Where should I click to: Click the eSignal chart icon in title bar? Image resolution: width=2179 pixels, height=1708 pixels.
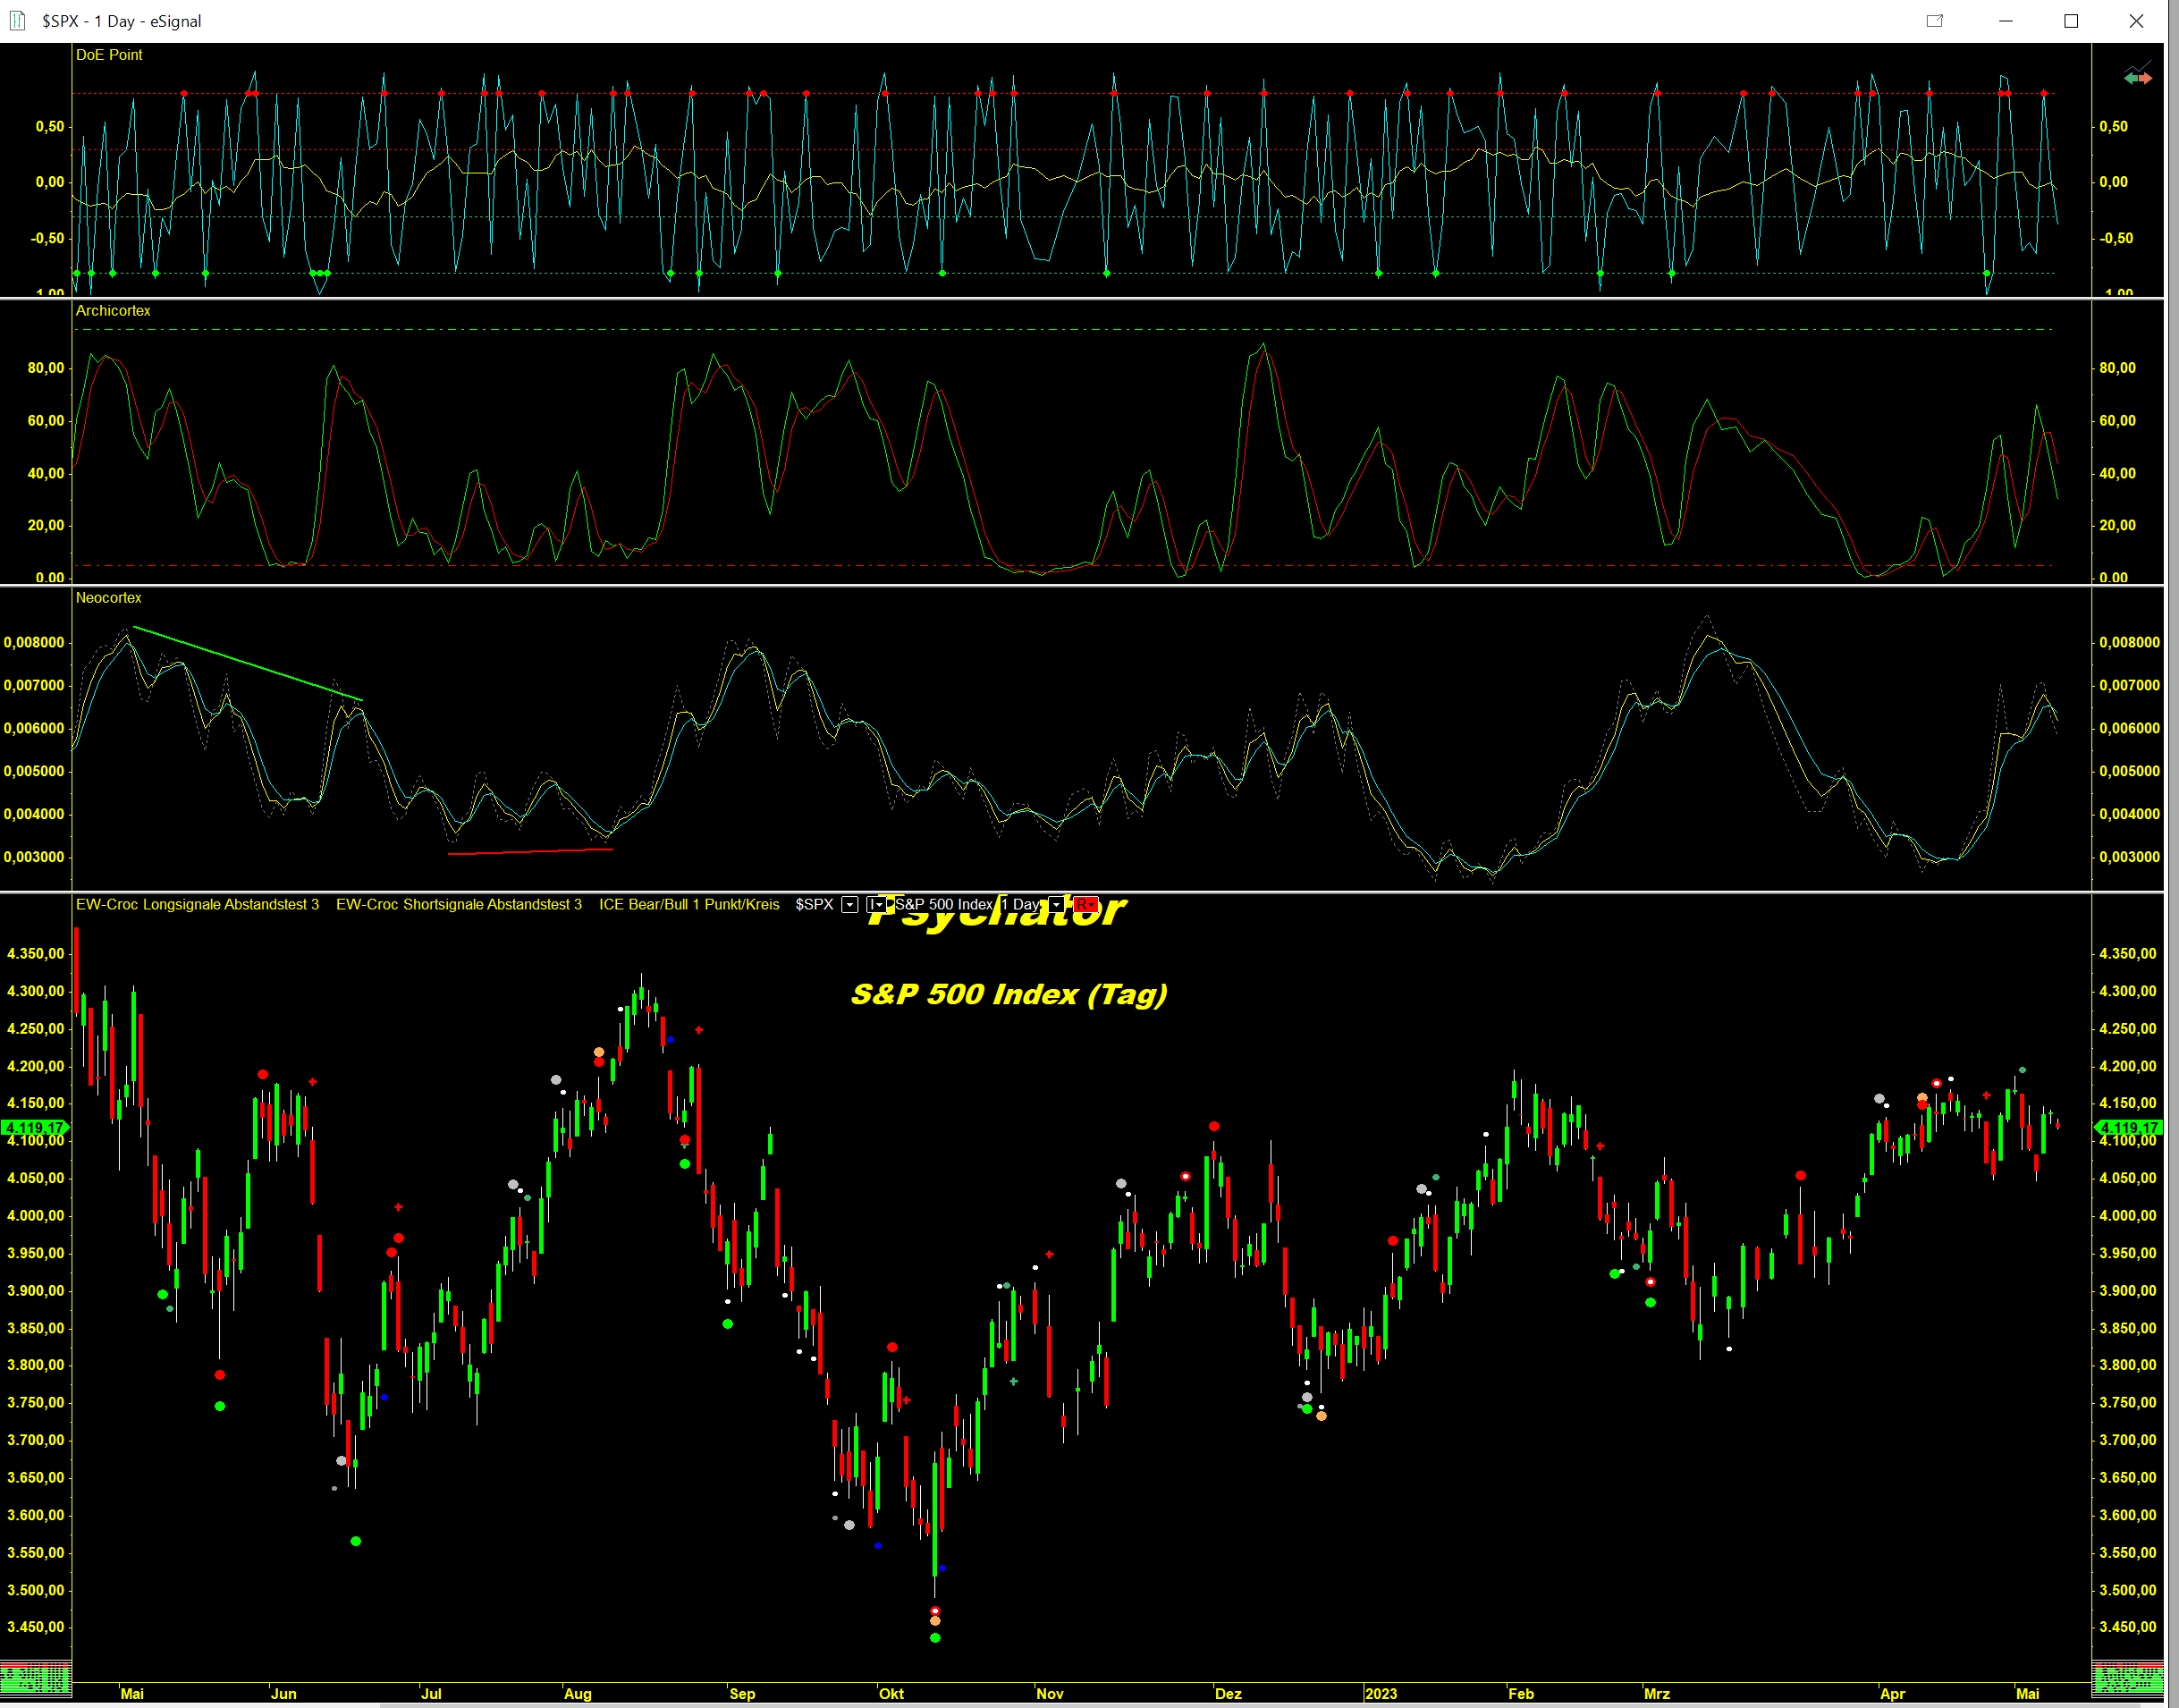[x=17, y=21]
